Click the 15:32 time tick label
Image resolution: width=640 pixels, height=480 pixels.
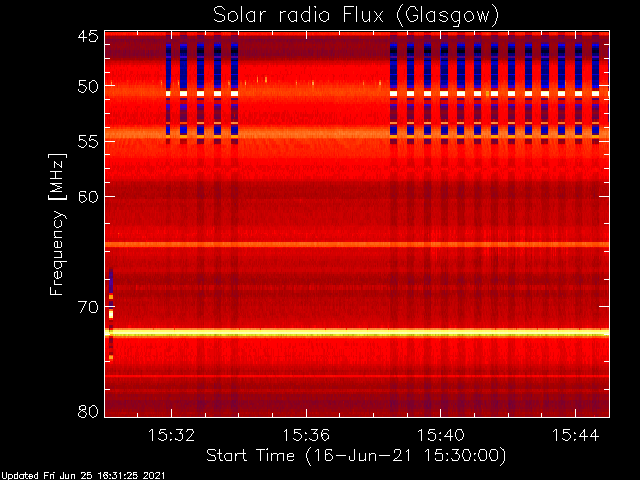[x=171, y=435]
